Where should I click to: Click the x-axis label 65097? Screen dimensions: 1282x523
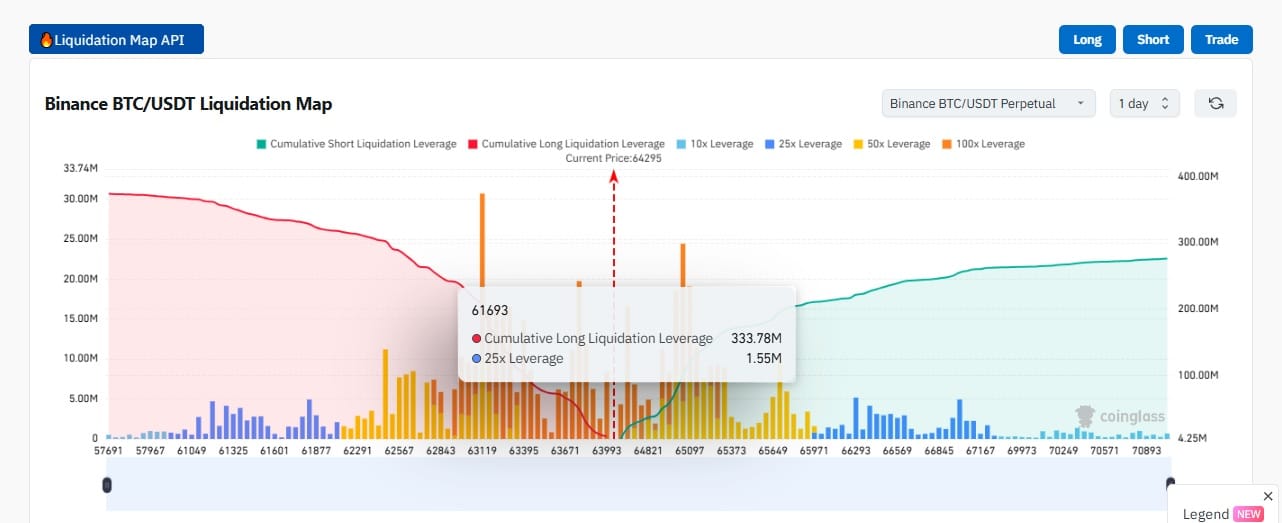[x=690, y=451]
